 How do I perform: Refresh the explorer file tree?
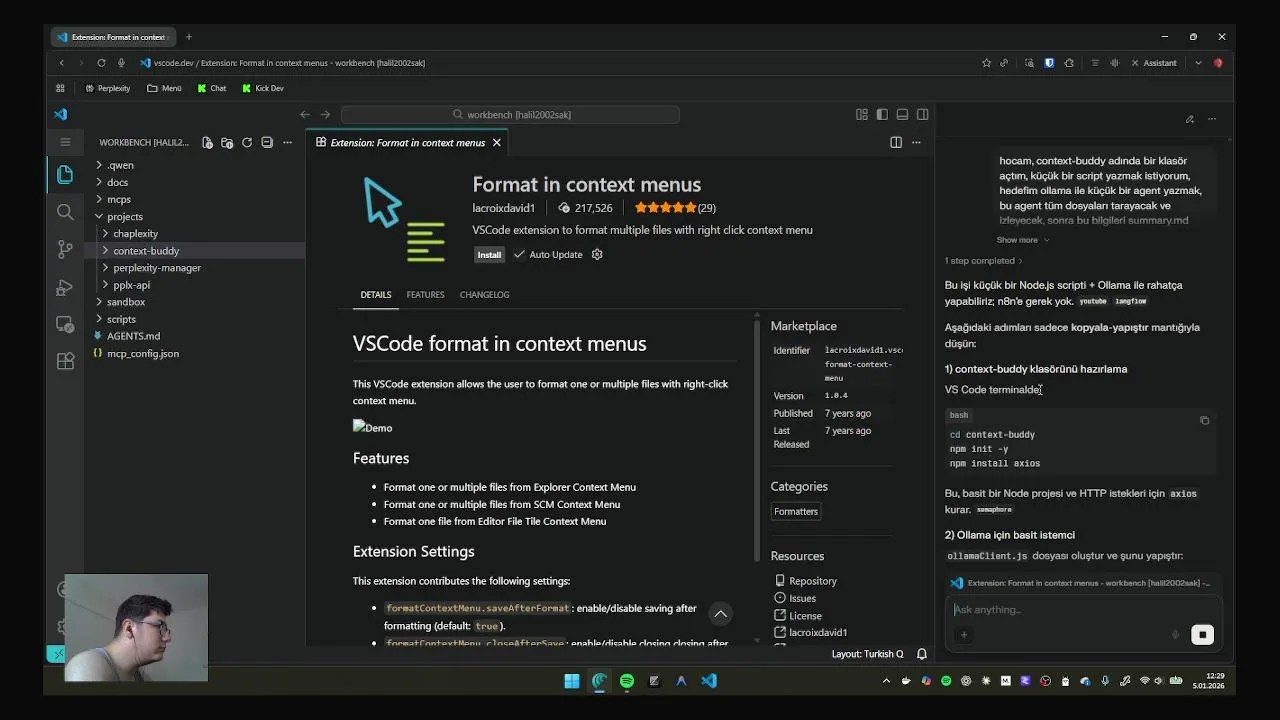(247, 142)
